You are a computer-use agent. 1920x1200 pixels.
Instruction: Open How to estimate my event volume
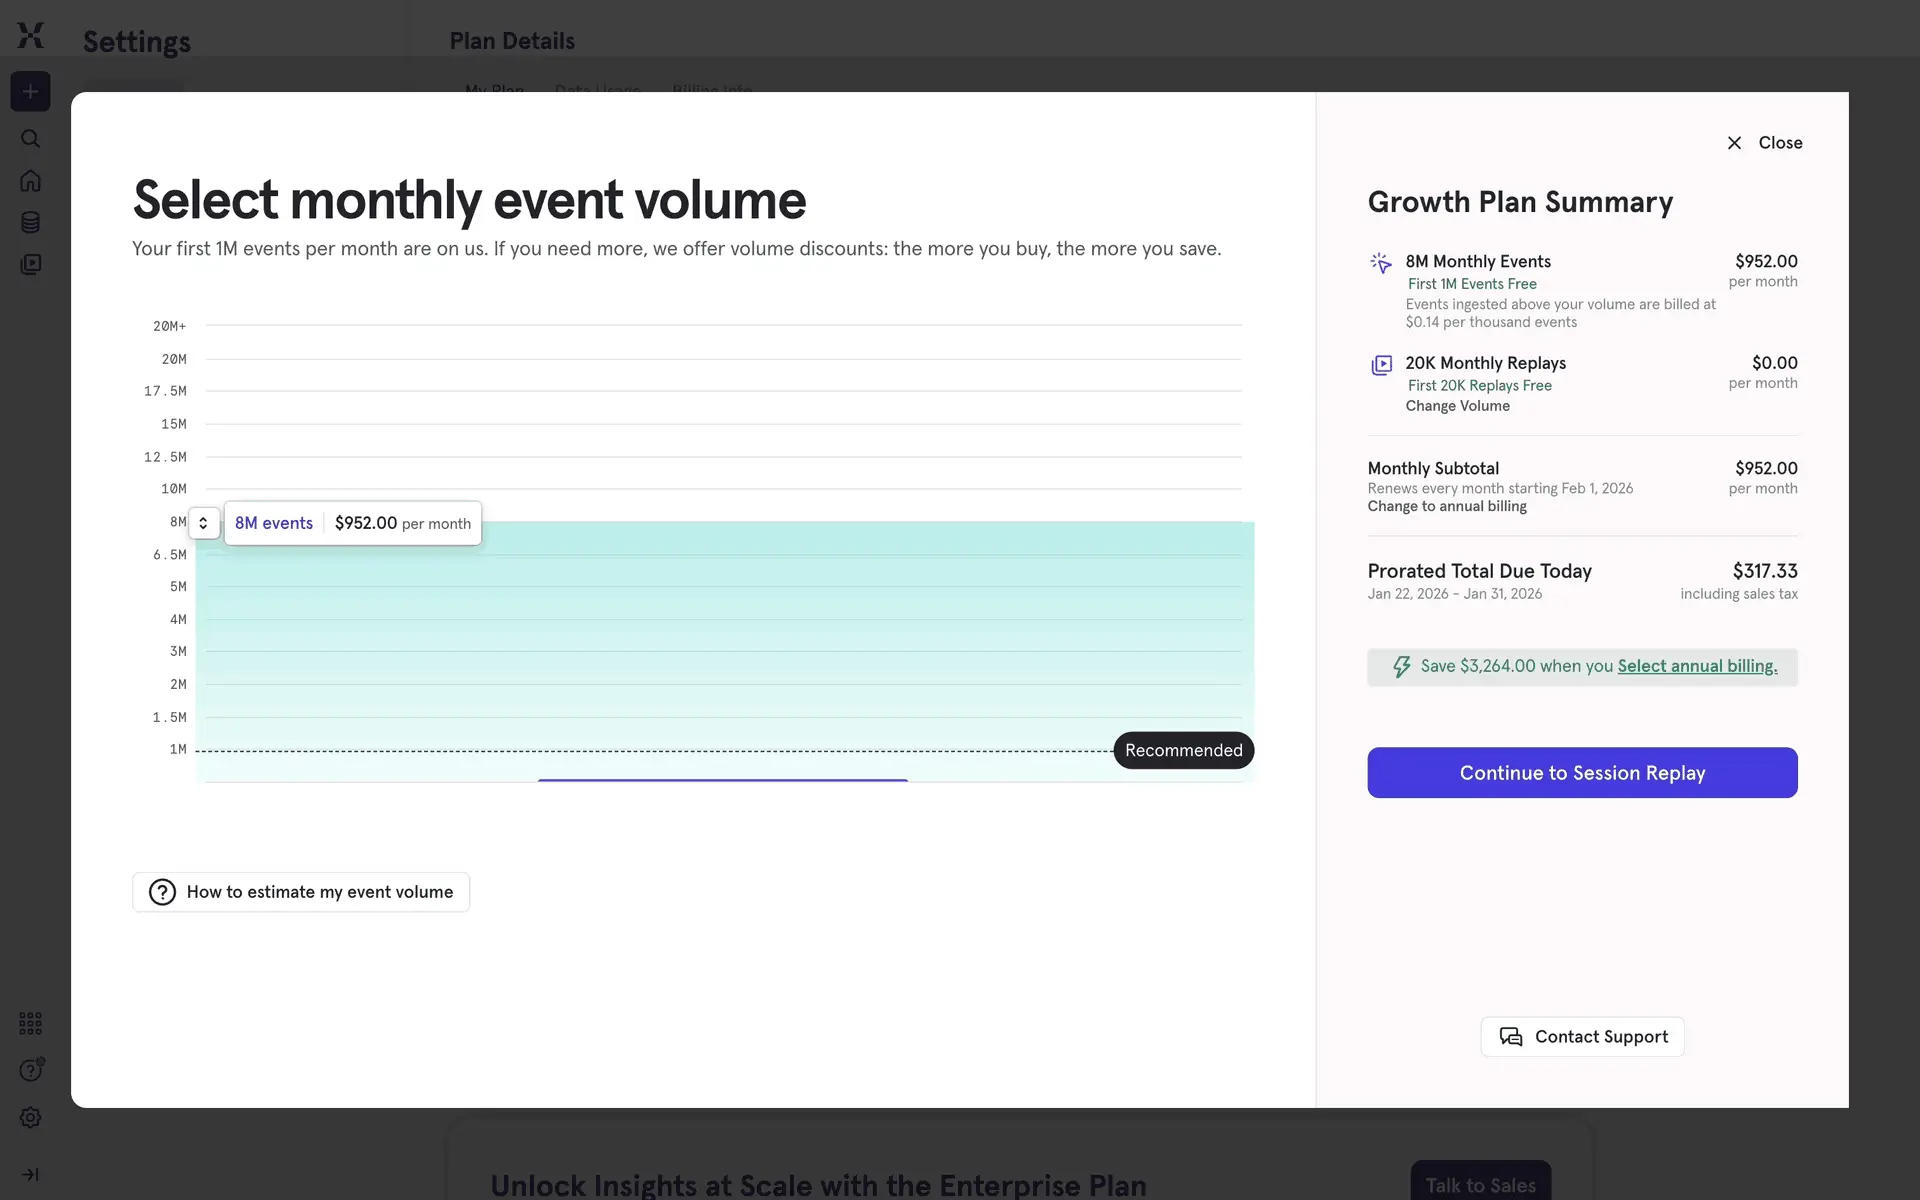[x=301, y=892]
